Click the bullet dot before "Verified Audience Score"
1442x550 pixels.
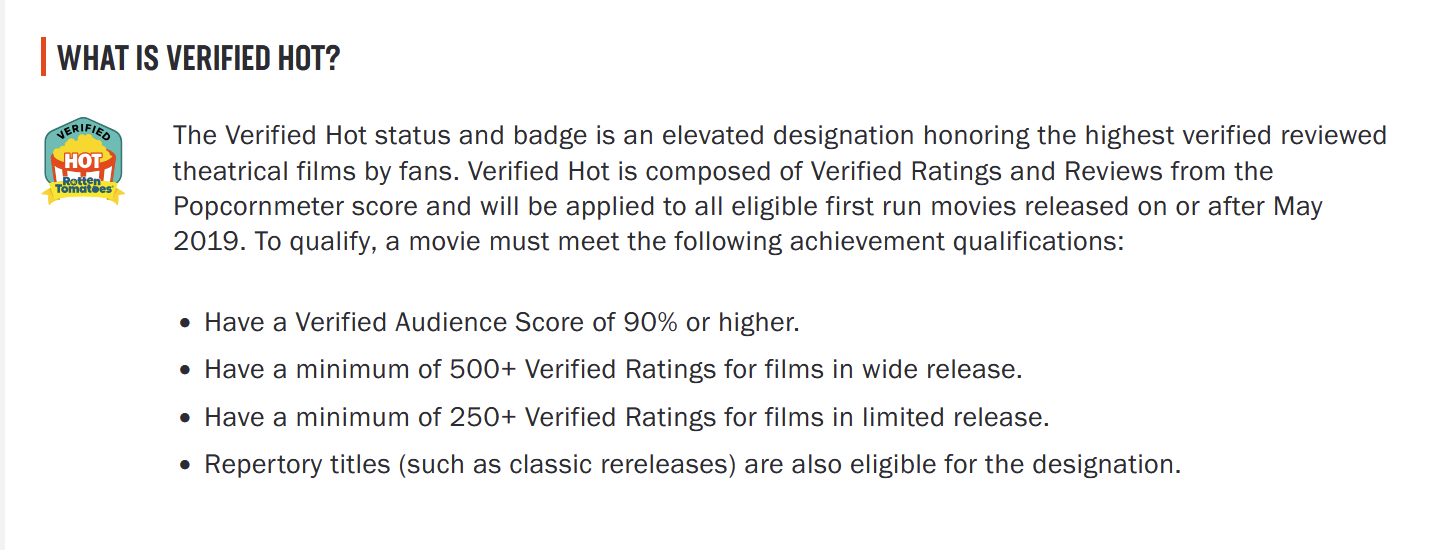pos(185,324)
